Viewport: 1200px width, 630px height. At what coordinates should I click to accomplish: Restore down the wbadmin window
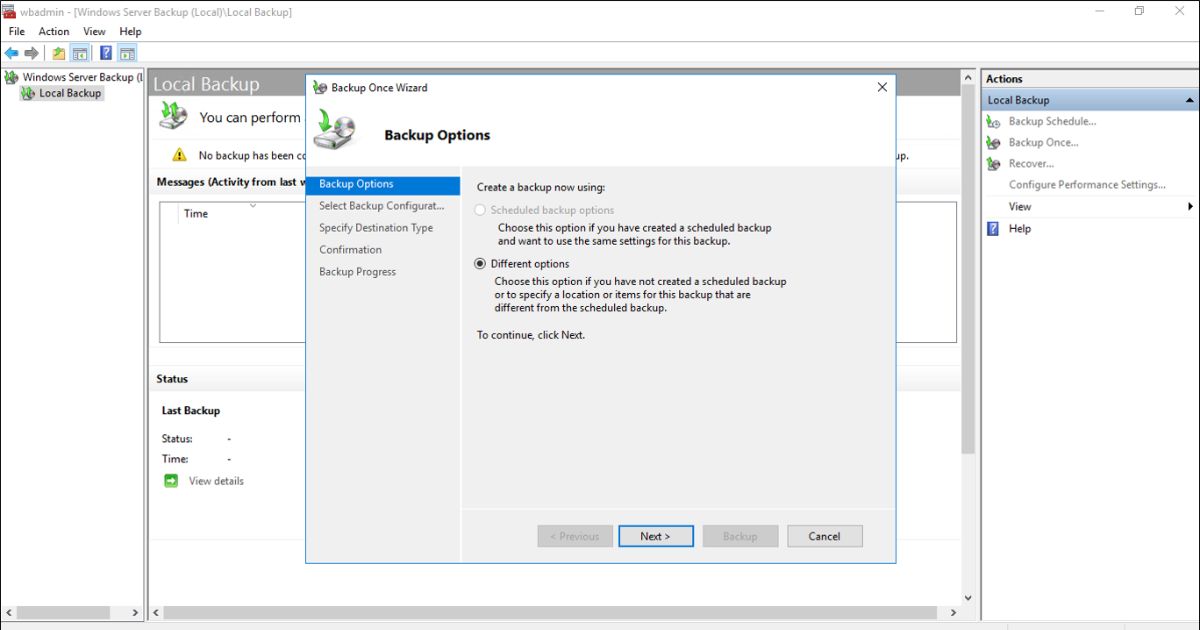[x=1139, y=11]
